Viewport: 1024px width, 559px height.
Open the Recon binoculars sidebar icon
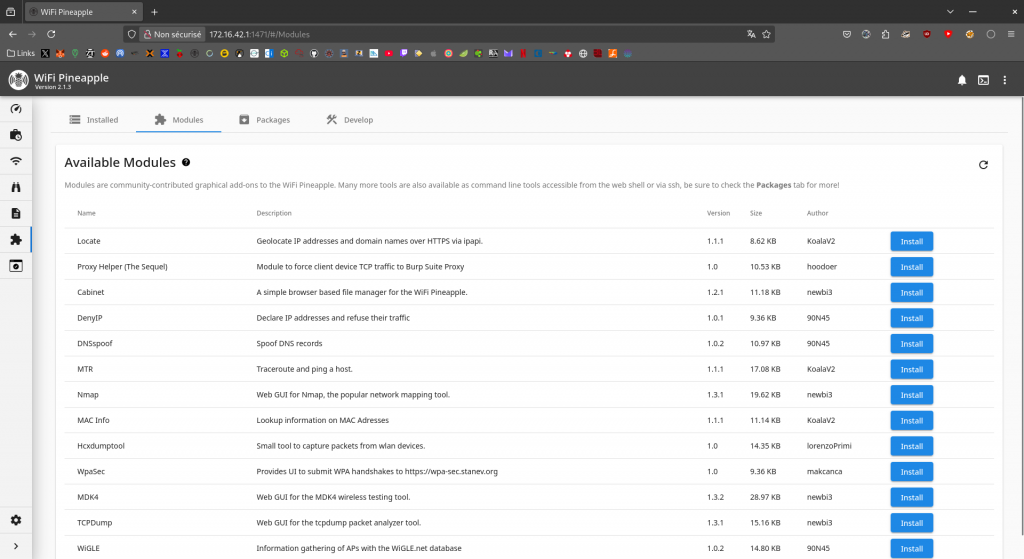[x=16, y=187]
